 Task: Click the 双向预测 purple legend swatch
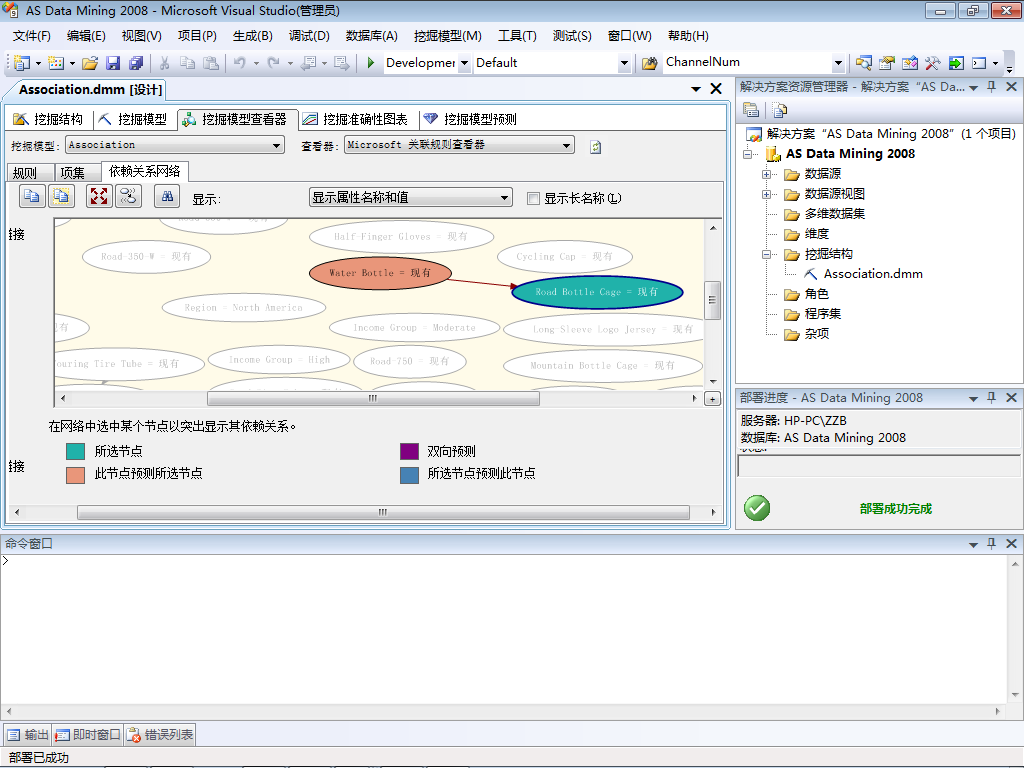(x=409, y=451)
